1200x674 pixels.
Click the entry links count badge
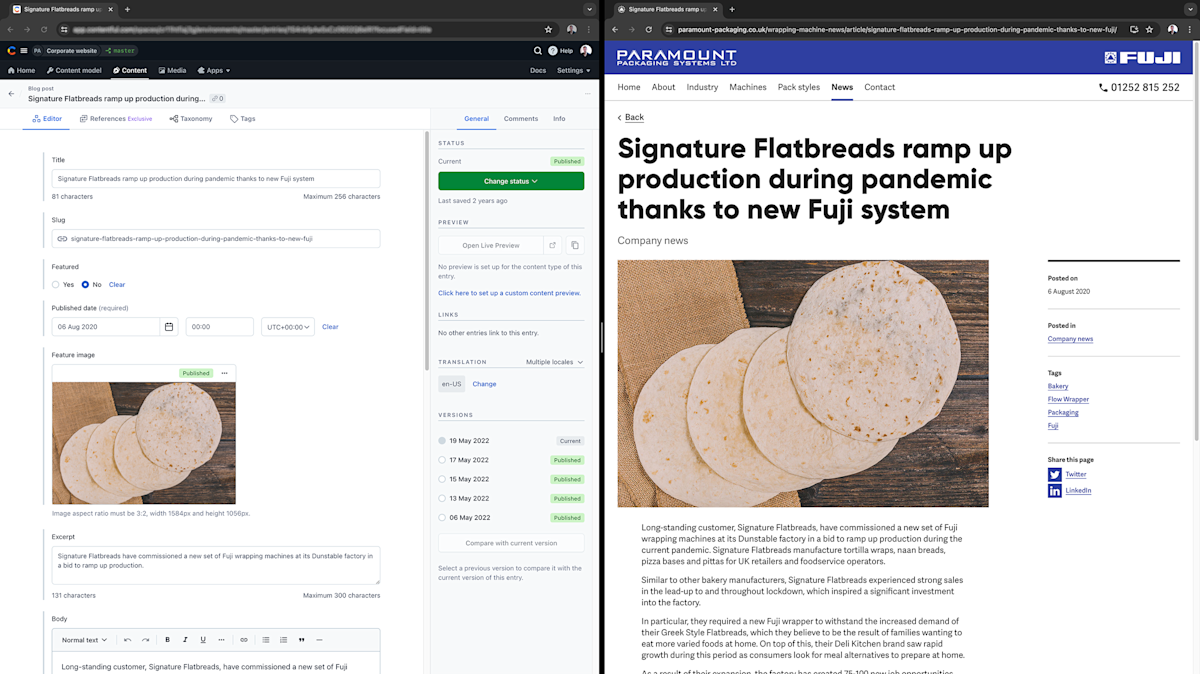pyautogui.click(x=217, y=99)
